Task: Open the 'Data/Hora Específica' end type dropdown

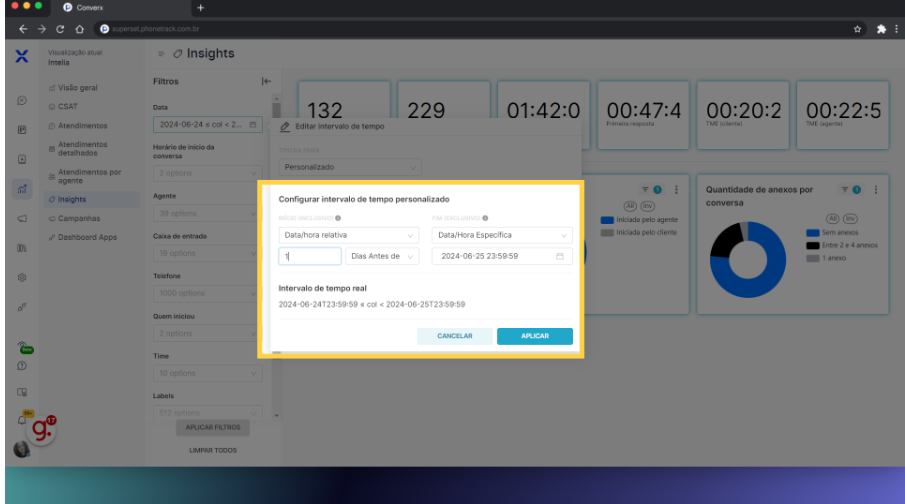Action: pyautogui.click(x=501, y=236)
